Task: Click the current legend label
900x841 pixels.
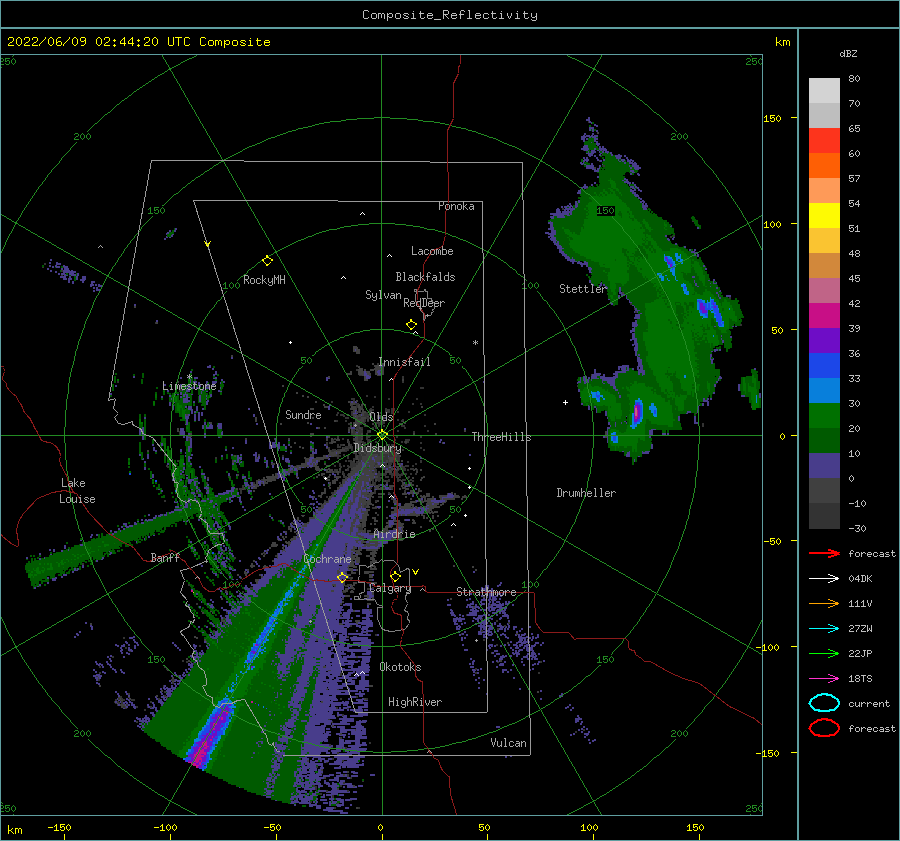Action: (x=869, y=704)
